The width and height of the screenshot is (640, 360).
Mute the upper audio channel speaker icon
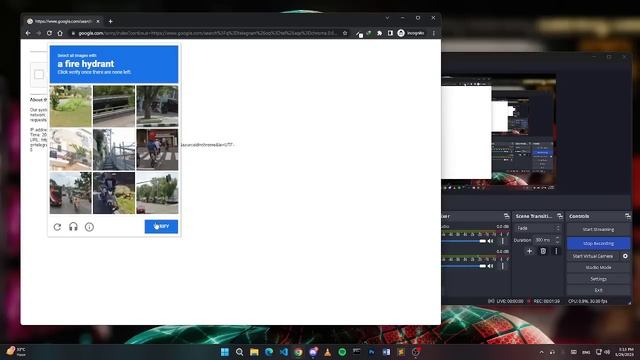491,241
